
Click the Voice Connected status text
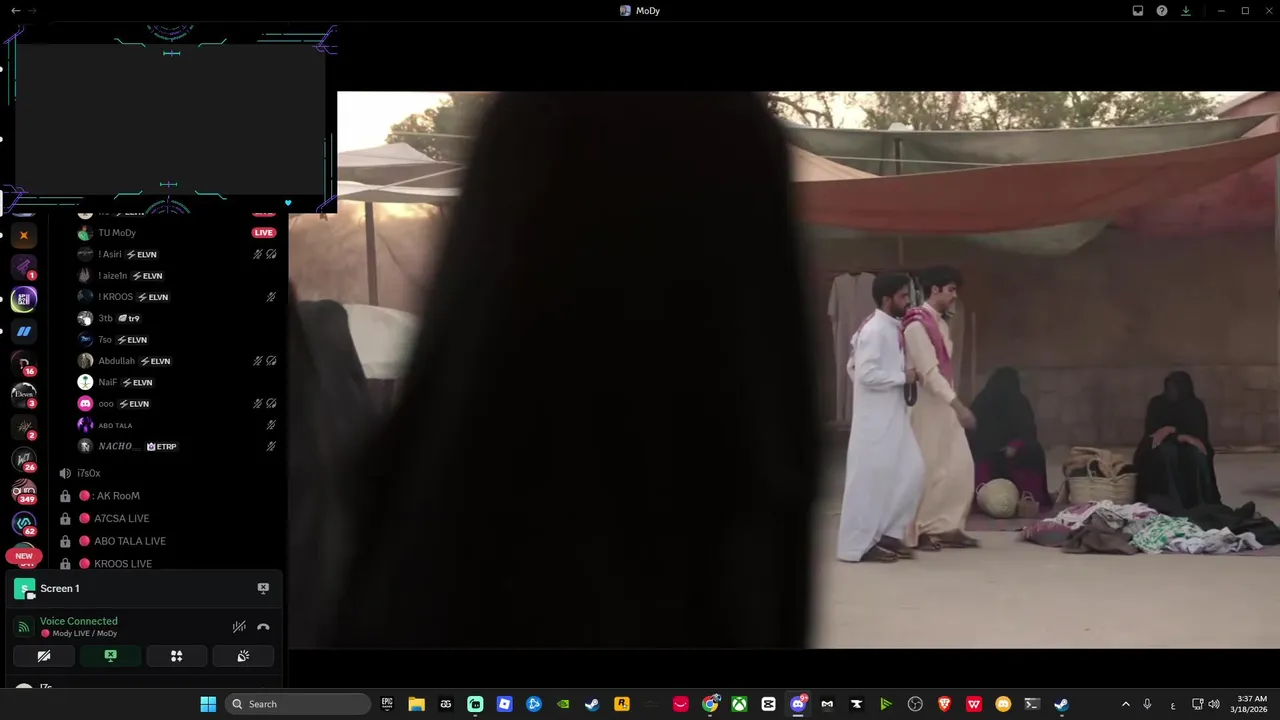(x=79, y=621)
